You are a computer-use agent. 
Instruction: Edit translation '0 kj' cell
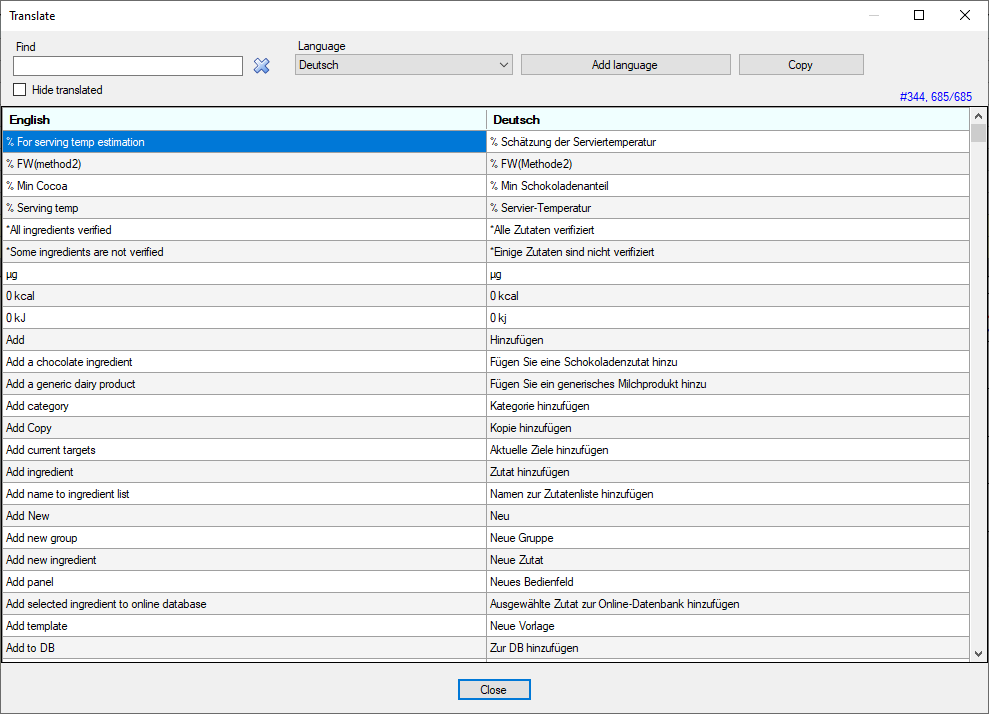[x=728, y=318]
